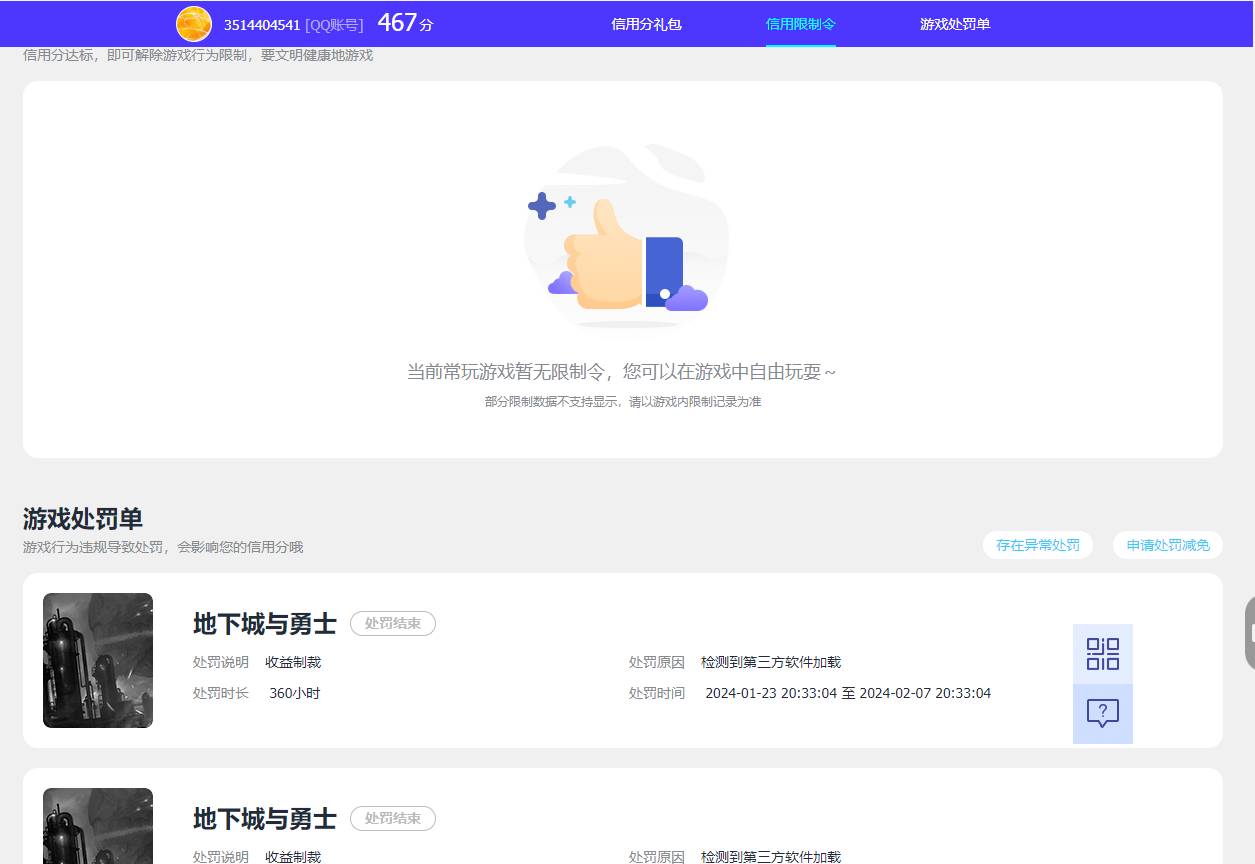Image resolution: width=1255 pixels, height=864 pixels.
Task: Toggle the 处罚结束 badge on second penalty card
Action: [x=393, y=818]
